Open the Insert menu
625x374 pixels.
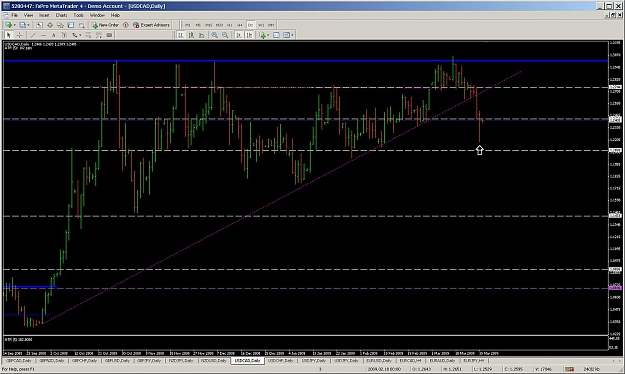pyautogui.click(x=44, y=15)
